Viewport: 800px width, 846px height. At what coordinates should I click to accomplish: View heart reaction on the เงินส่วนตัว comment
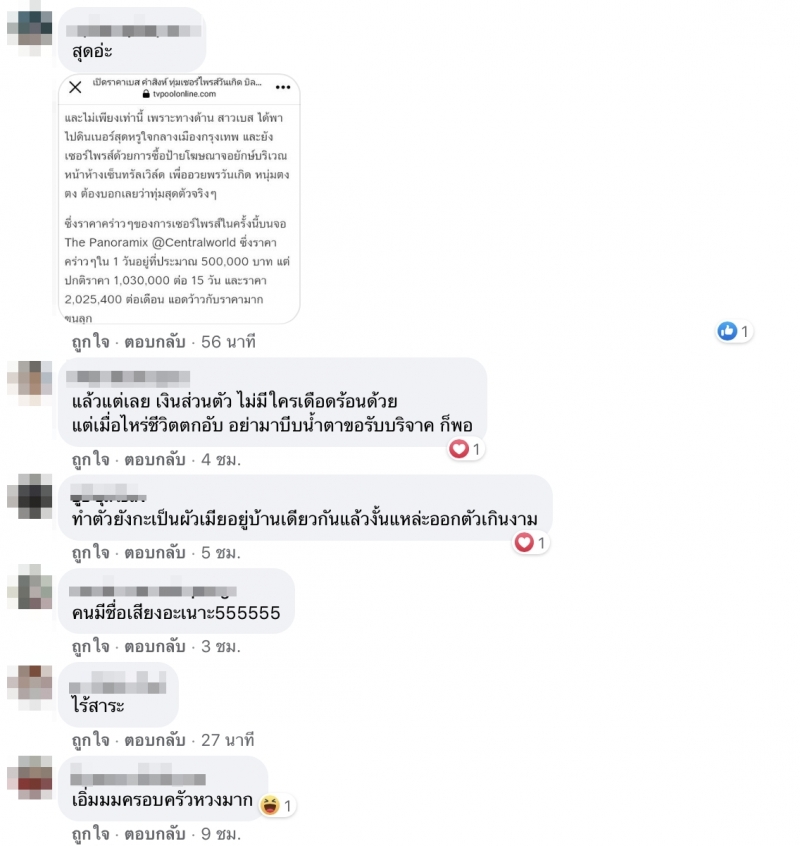(466, 449)
